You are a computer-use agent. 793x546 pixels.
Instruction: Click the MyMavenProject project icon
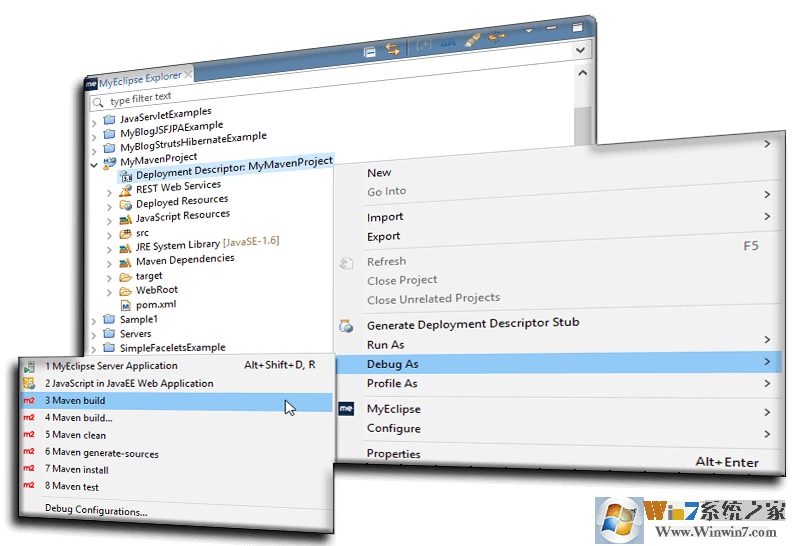coord(109,160)
